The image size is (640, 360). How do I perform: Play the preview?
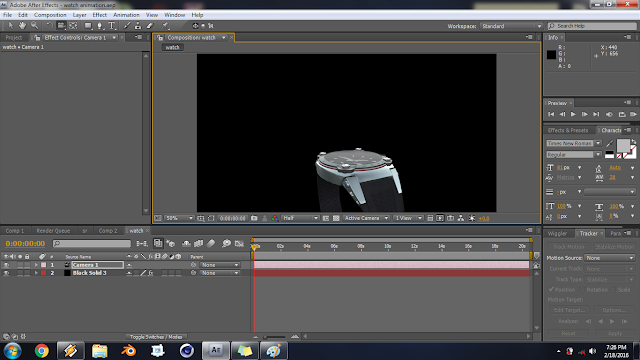pos(573,114)
